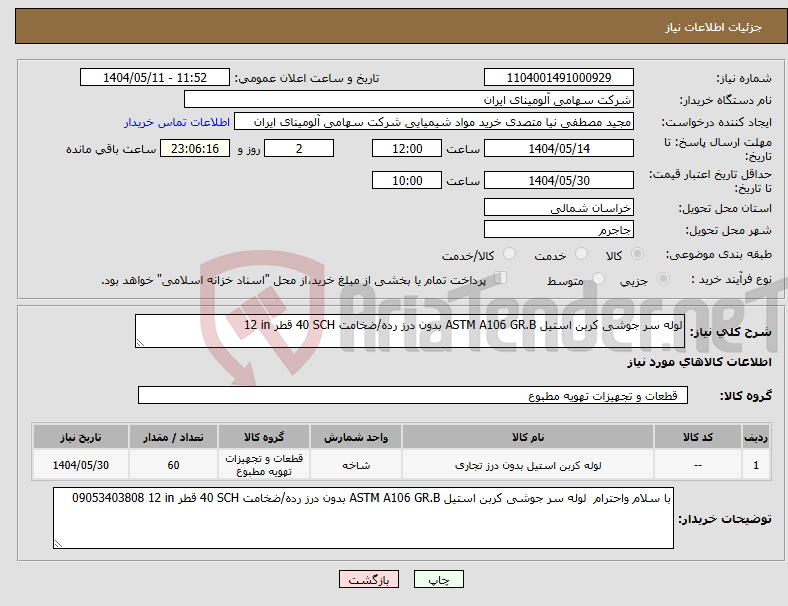The width and height of the screenshot is (788, 606).
Task: Click the ردیف column header
Action: point(755,437)
